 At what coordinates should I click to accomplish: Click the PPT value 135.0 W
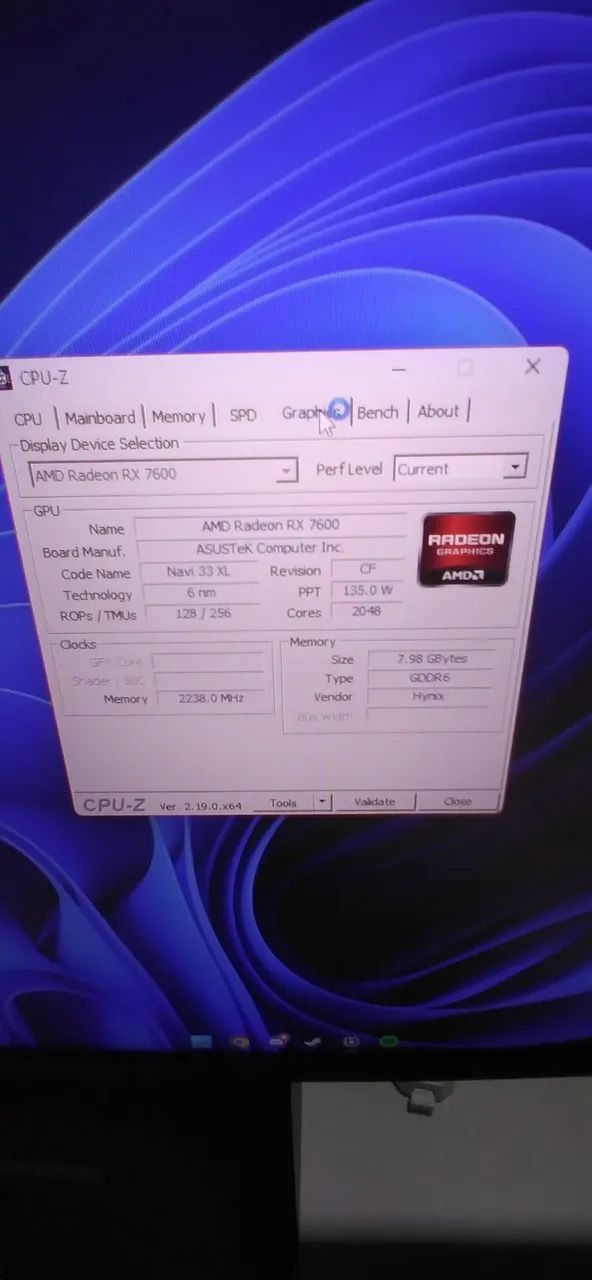coord(367,590)
